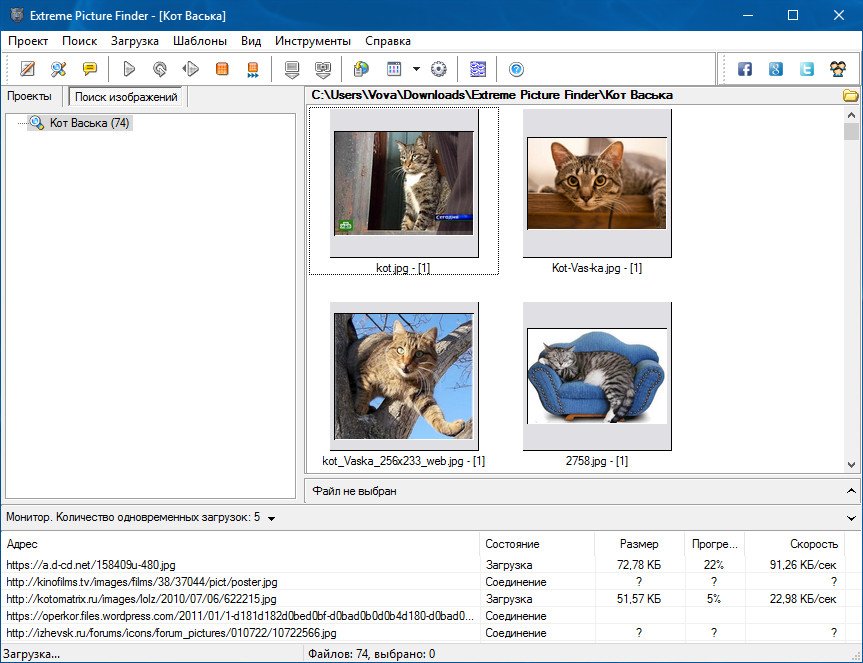Open the Проект menu
The width and height of the screenshot is (863, 663).
pos(28,41)
